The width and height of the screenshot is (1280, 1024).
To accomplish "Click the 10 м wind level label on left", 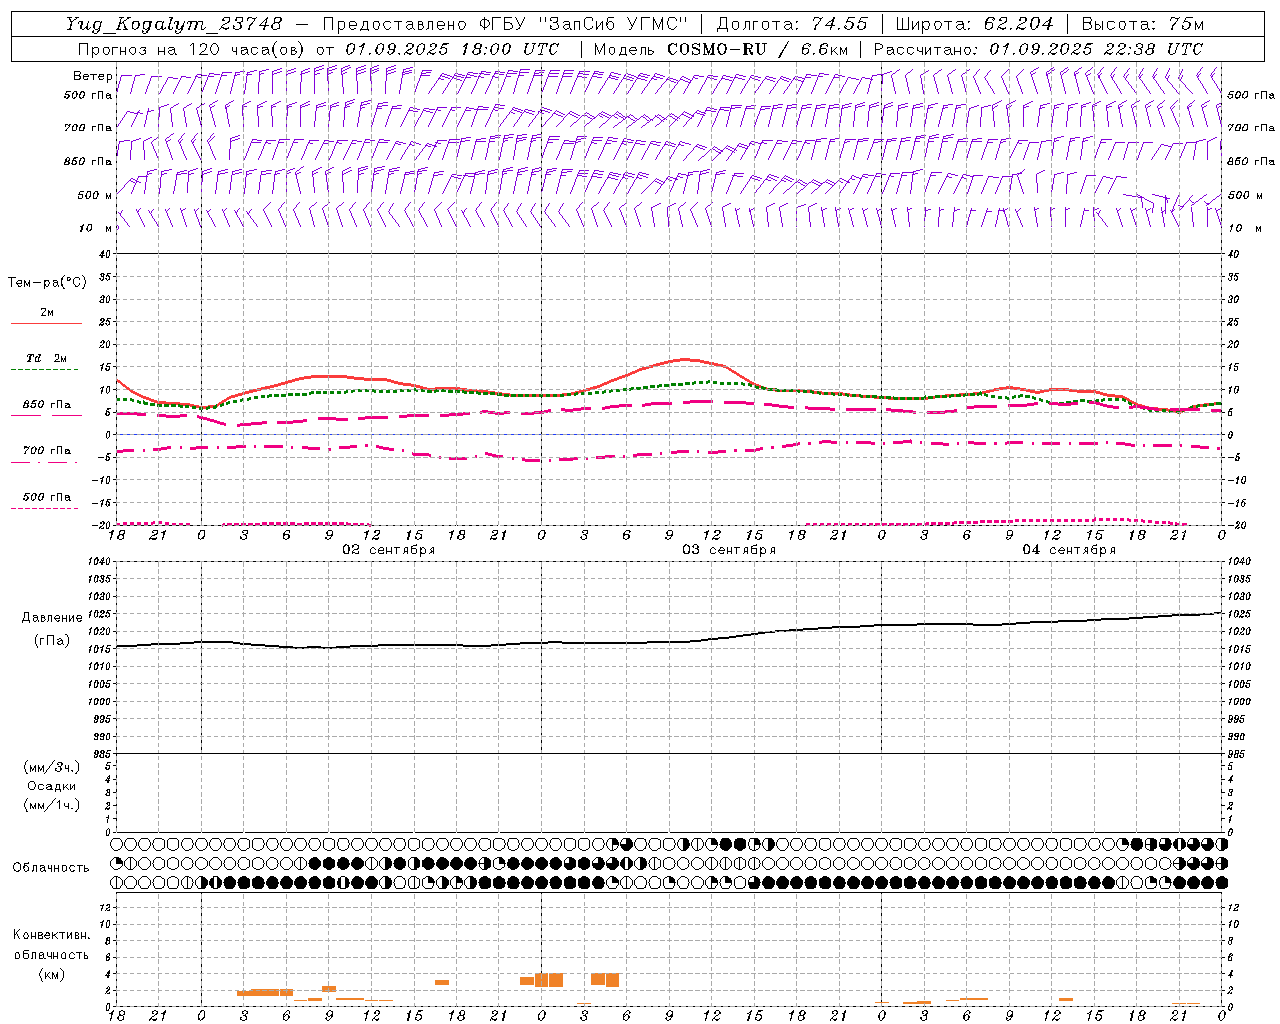I will tap(94, 228).
